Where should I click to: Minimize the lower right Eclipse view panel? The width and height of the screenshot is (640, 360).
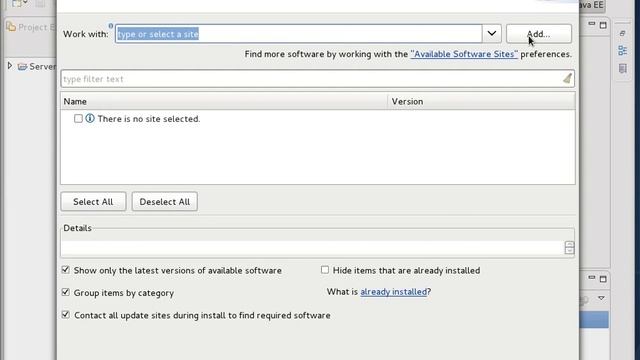pos(591,278)
